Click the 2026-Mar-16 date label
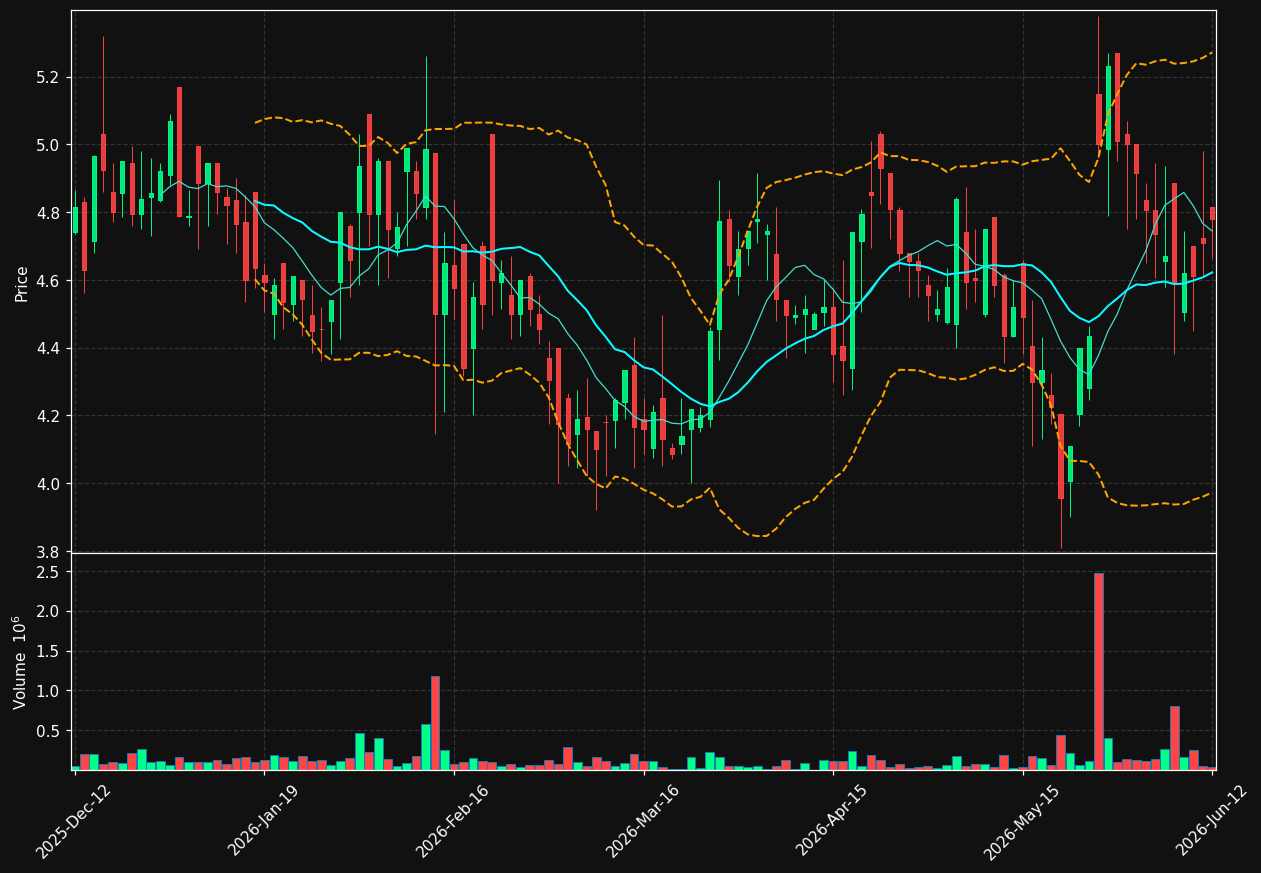Viewport: 1261px width, 873px height. (642, 821)
